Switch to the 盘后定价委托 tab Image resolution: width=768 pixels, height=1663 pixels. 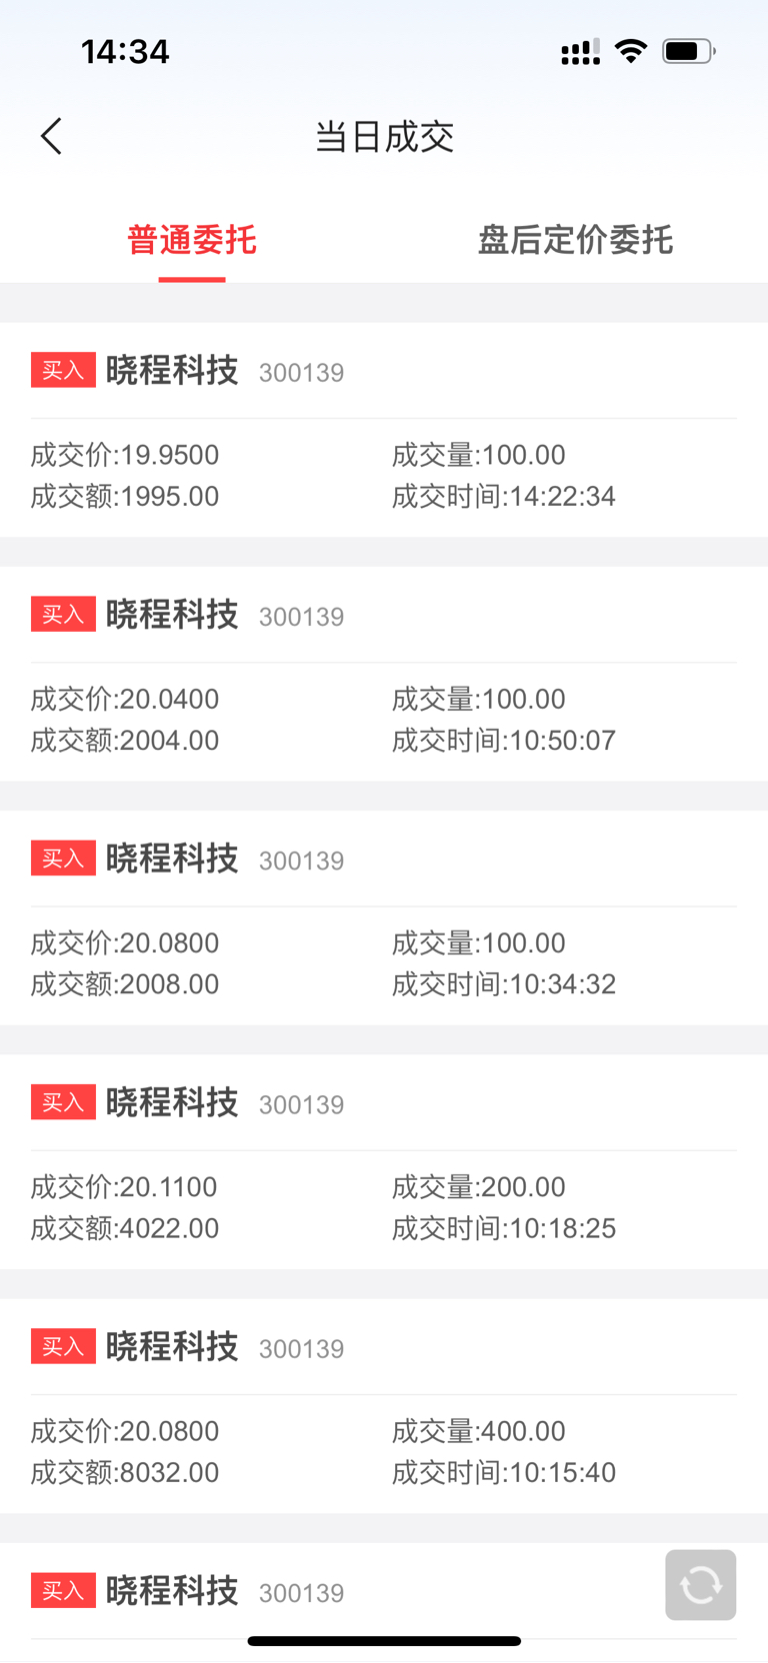coord(576,240)
